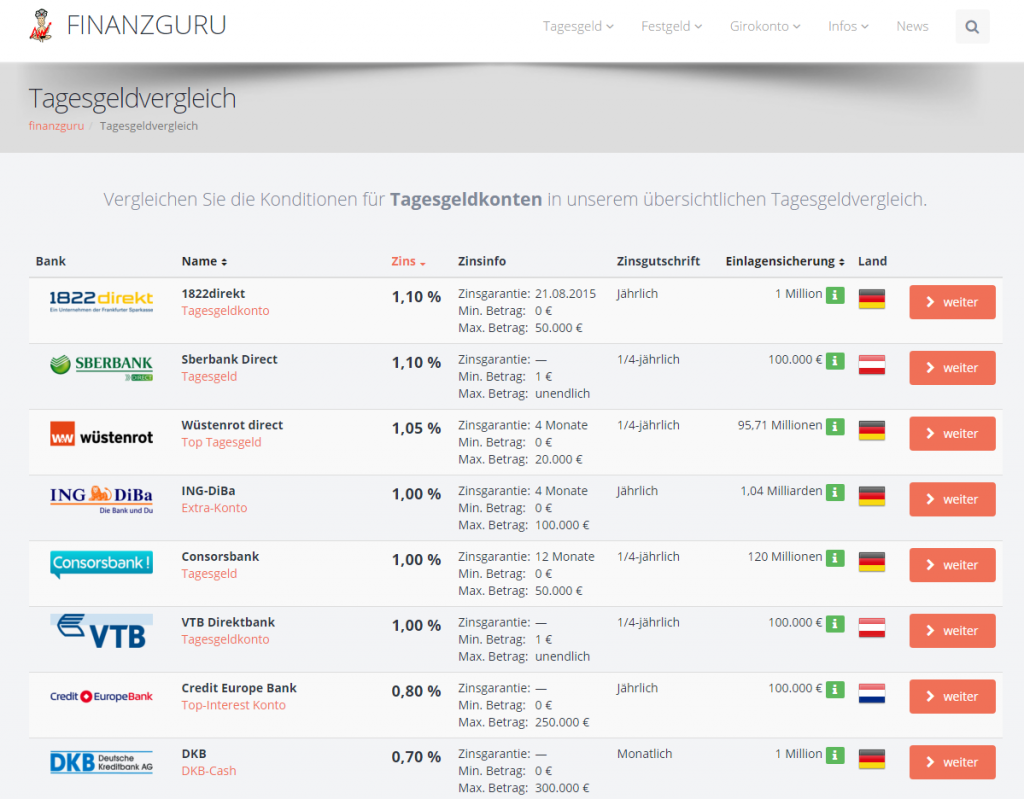
Task: Click the German flag in Wüstenrot row
Action: click(x=872, y=430)
